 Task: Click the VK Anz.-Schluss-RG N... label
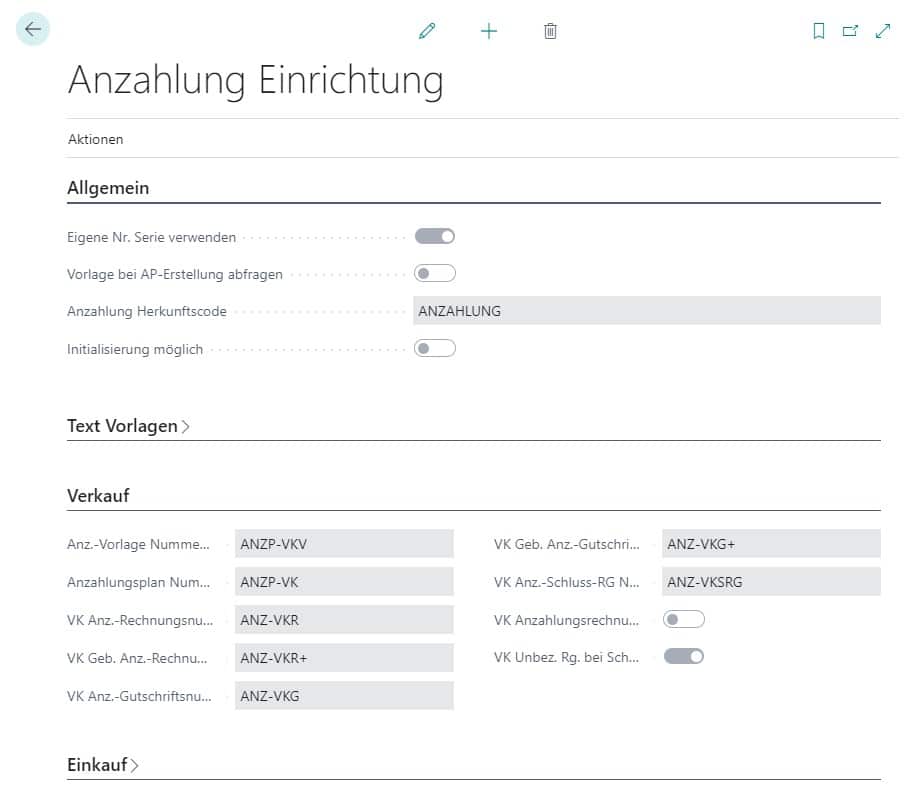pyautogui.click(x=567, y=582)
